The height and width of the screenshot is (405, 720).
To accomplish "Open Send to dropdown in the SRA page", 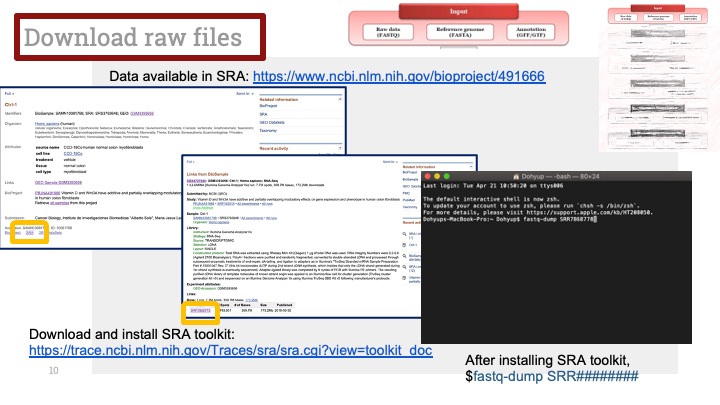I will [391, 162].
